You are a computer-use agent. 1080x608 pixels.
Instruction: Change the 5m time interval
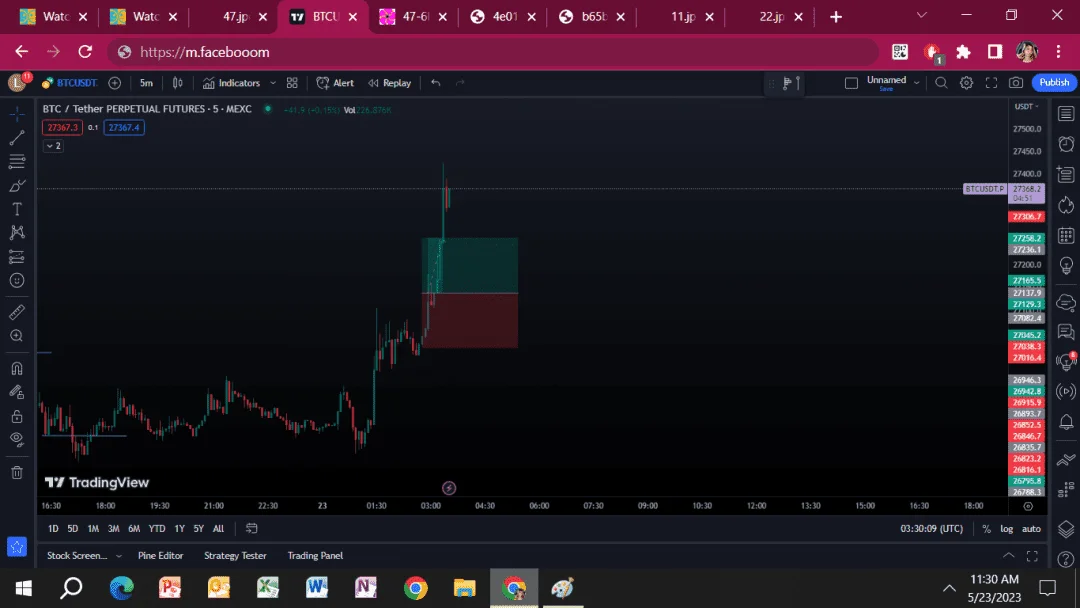(146, 83)
